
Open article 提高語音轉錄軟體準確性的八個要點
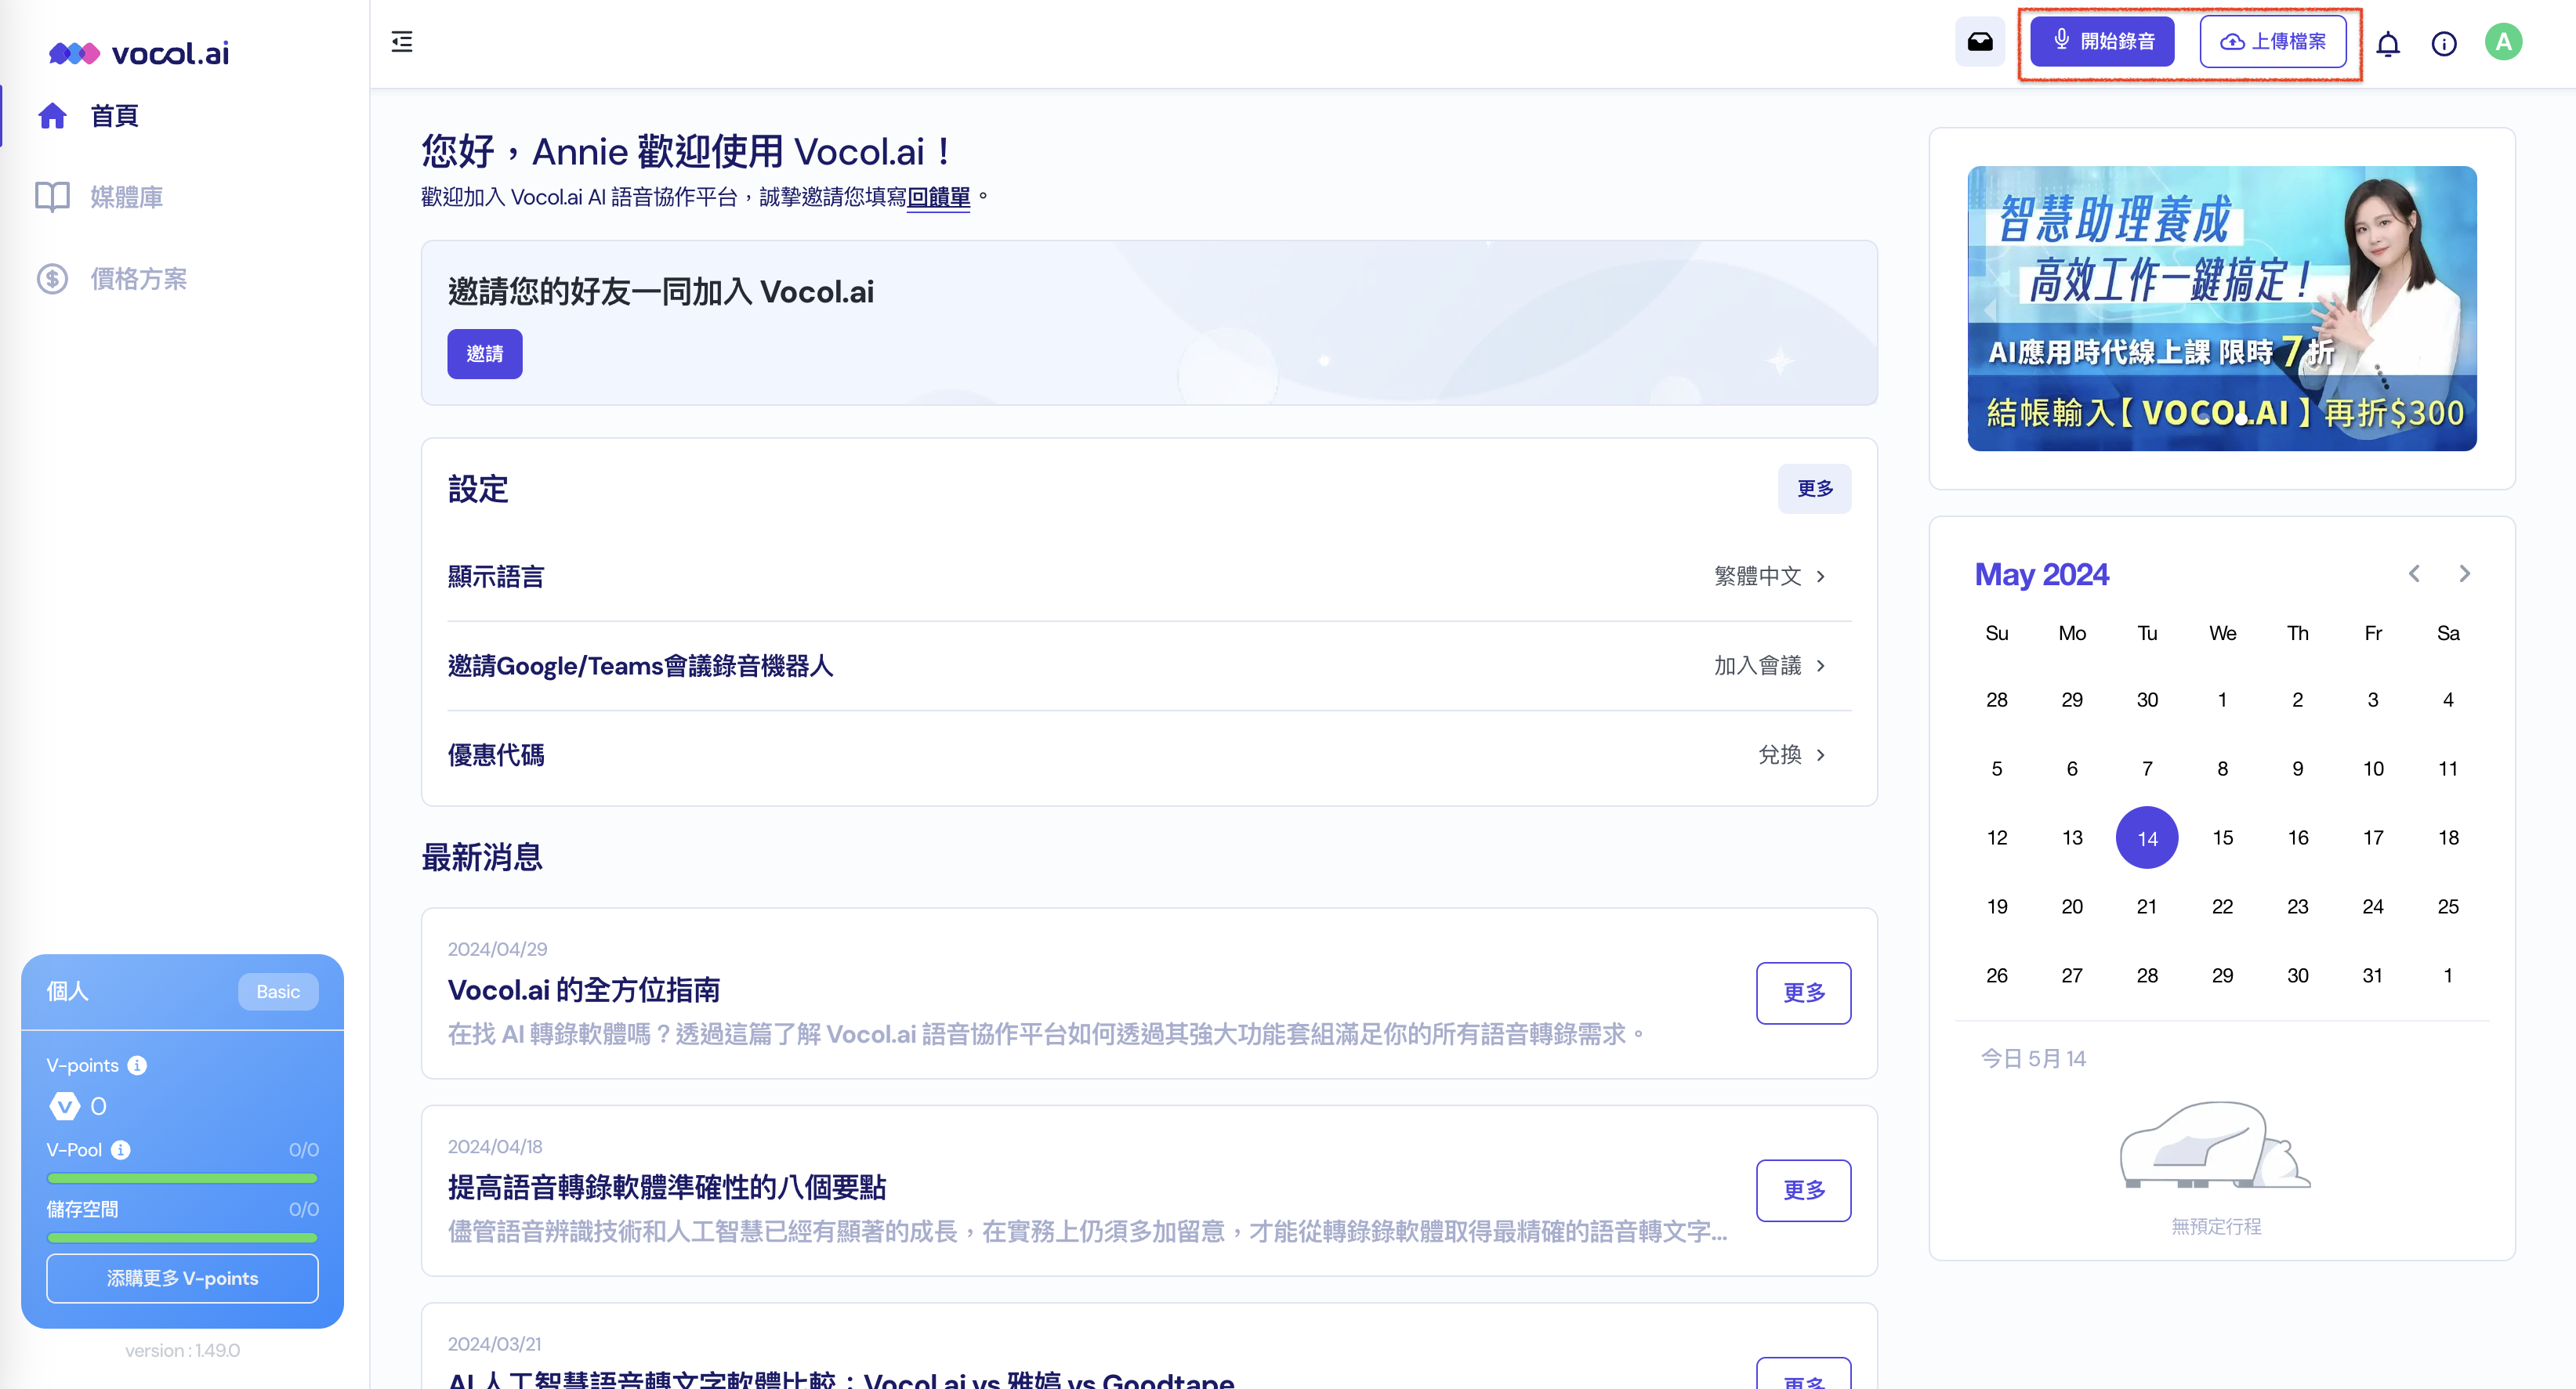pyautogui.click(x=667, y=1187)
